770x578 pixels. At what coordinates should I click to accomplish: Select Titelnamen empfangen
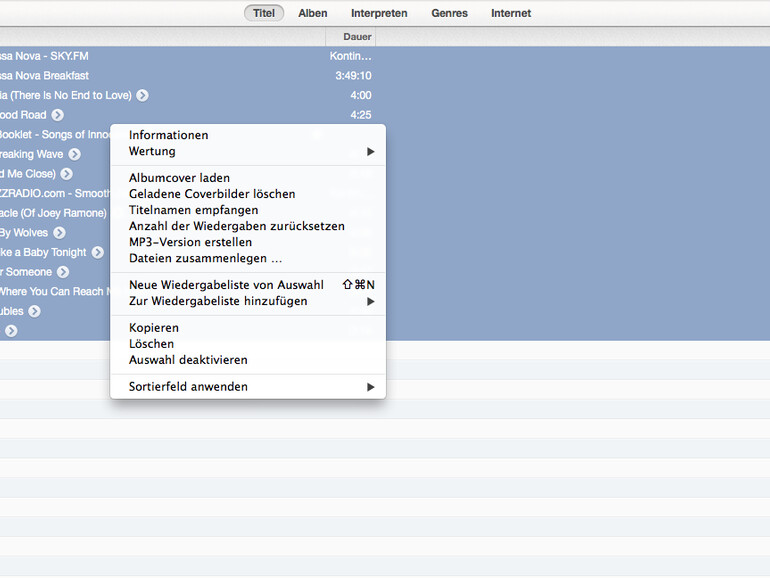click(x=248, y=210)
